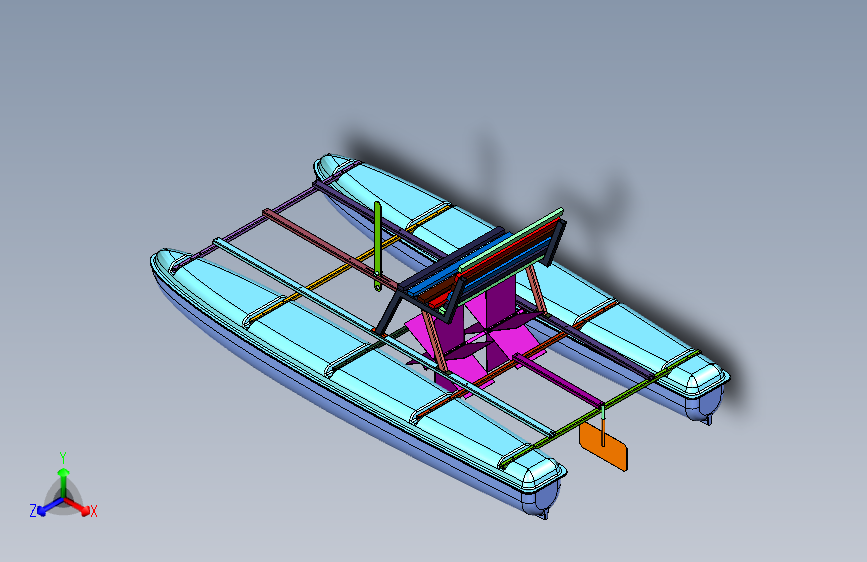867x562 pixels.
Task: Select the magenta rod behind the paddle wheel
Action: pos(557,381)
